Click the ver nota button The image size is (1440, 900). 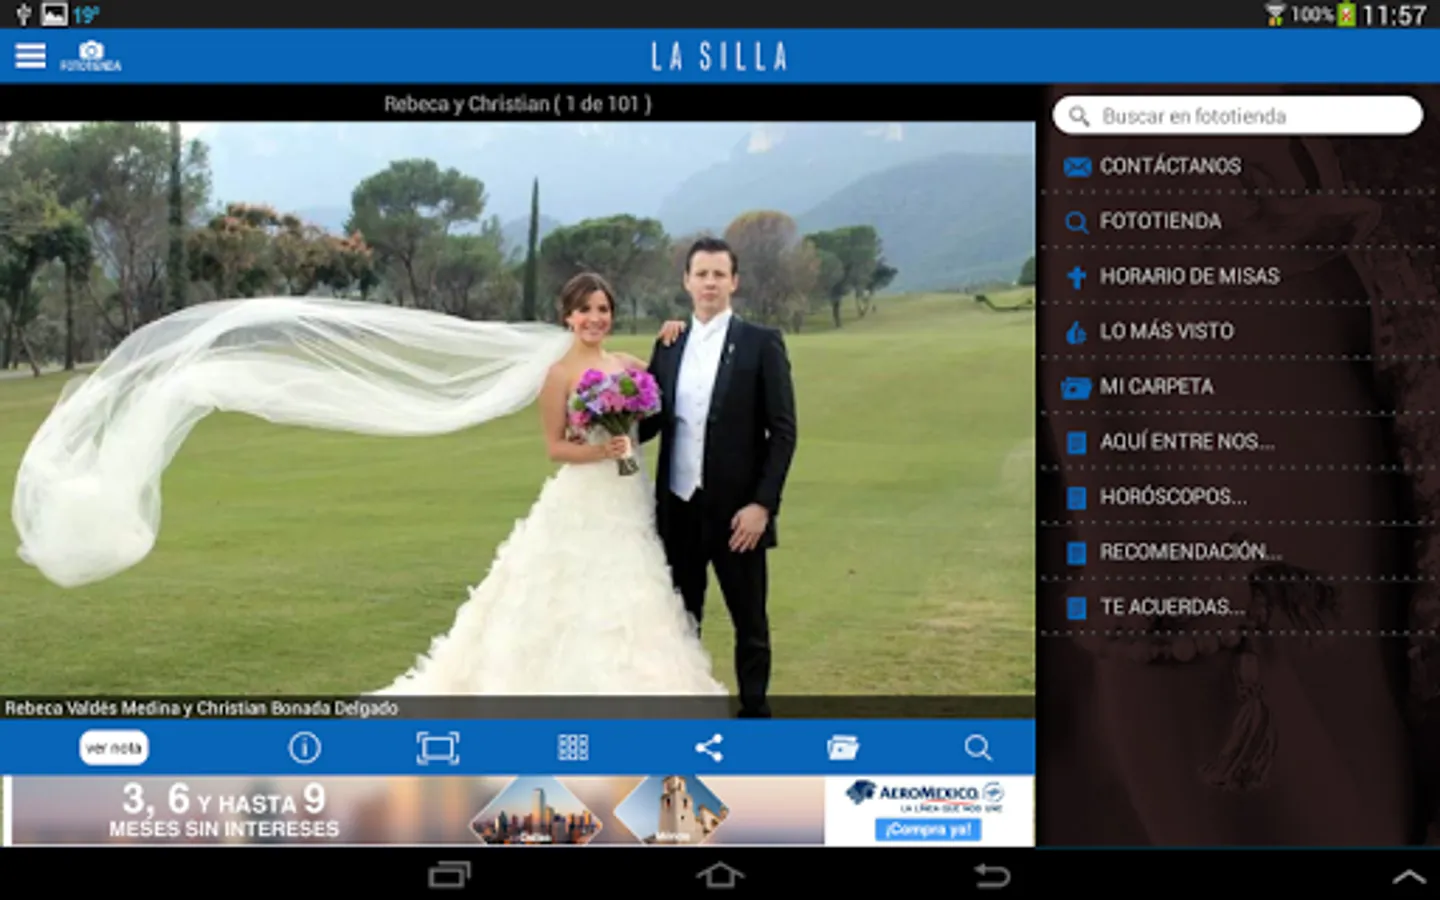coord(112,747)
